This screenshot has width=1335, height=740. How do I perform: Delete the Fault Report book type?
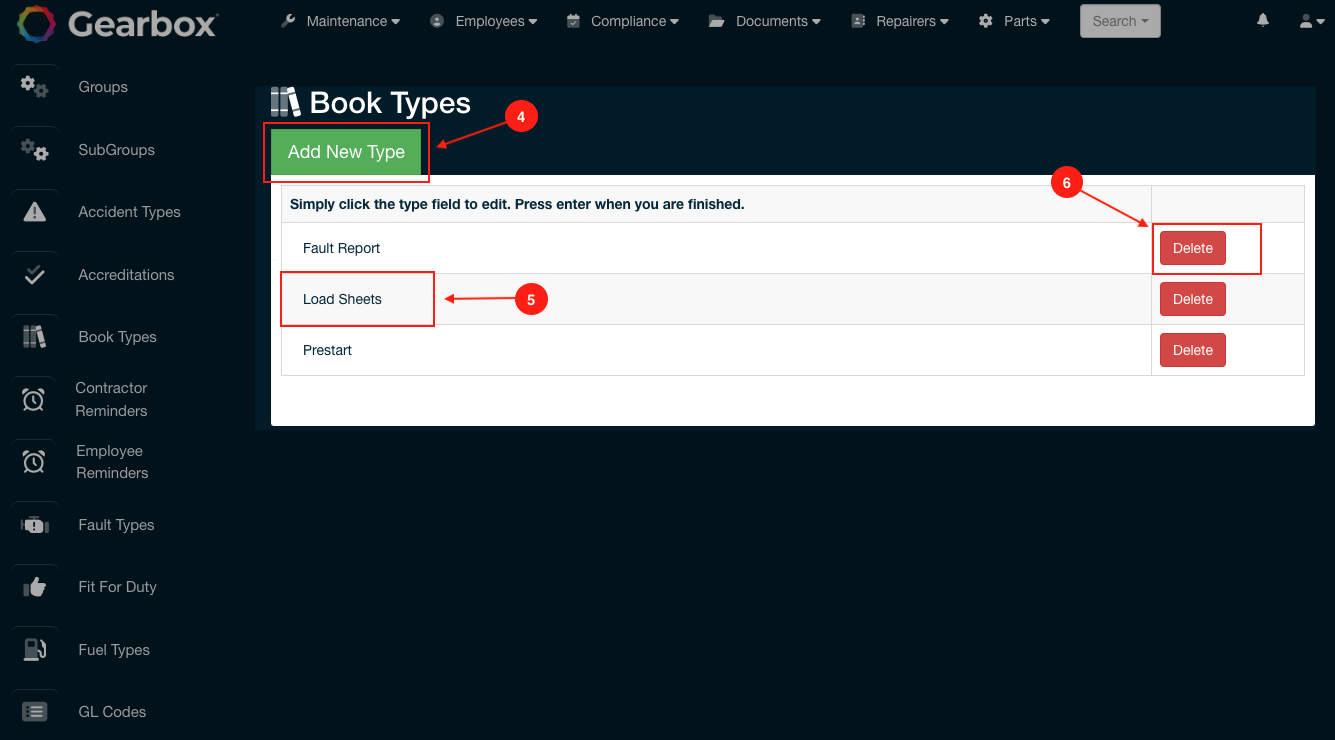coord(1192,248)
